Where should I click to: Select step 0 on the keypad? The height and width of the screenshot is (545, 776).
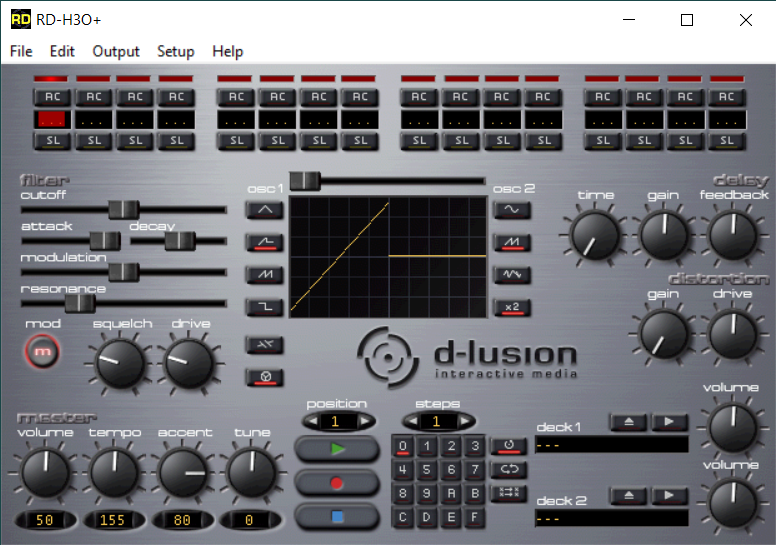click(403, 446)
